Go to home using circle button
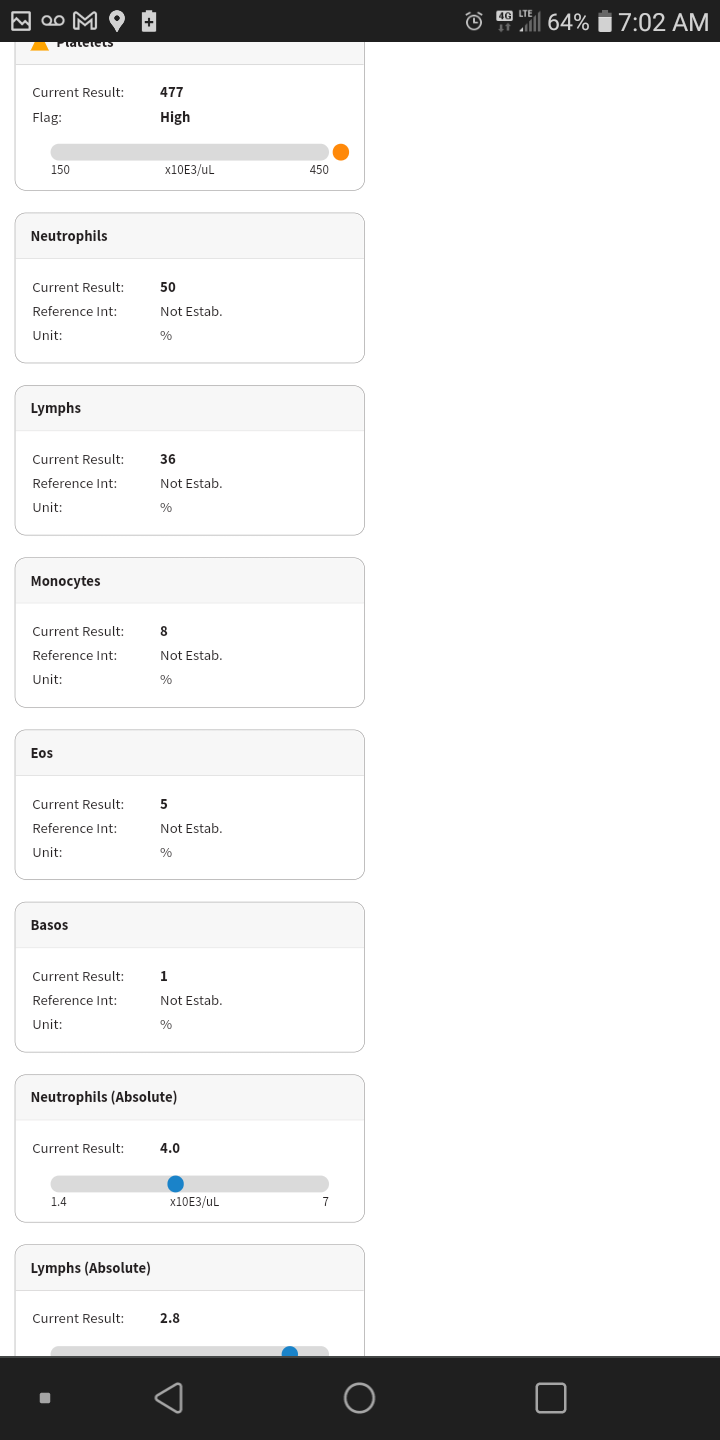The image size is (720, 1440). [359, 1398]
